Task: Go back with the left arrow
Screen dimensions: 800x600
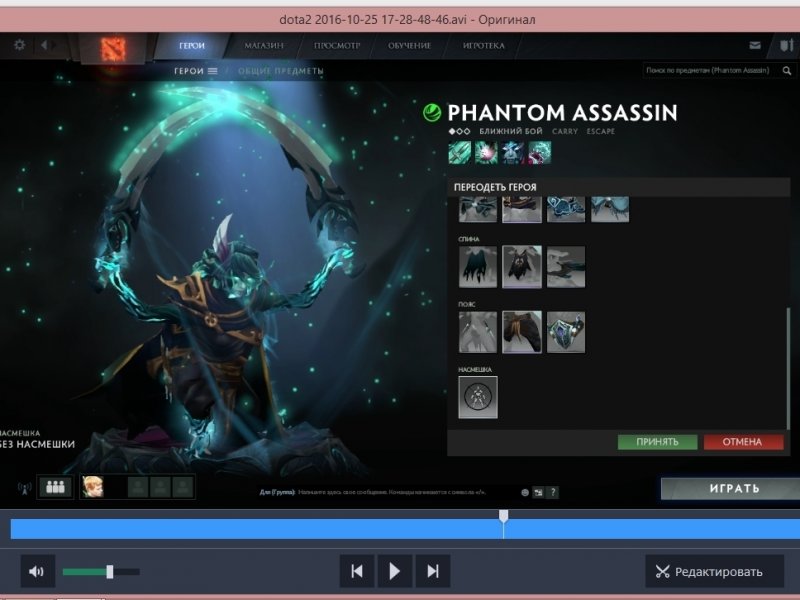Action: 44,45
